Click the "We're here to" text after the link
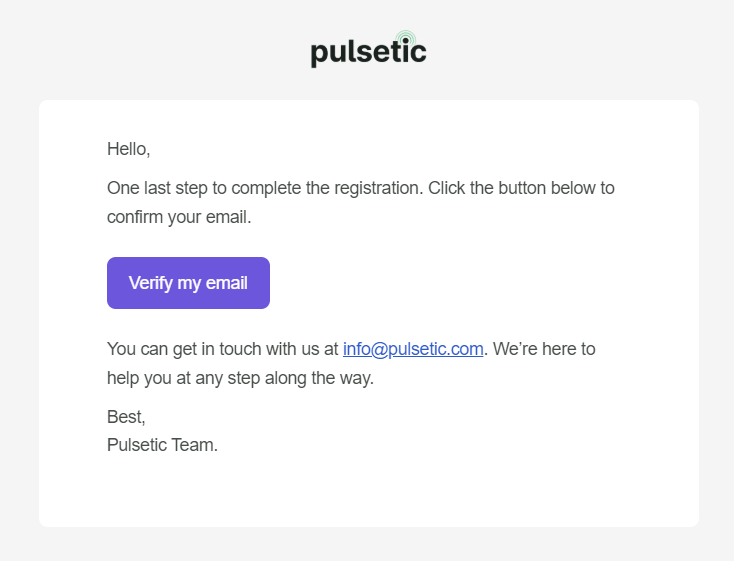Screen dimensions: 734x561 (x=545, y=349)
